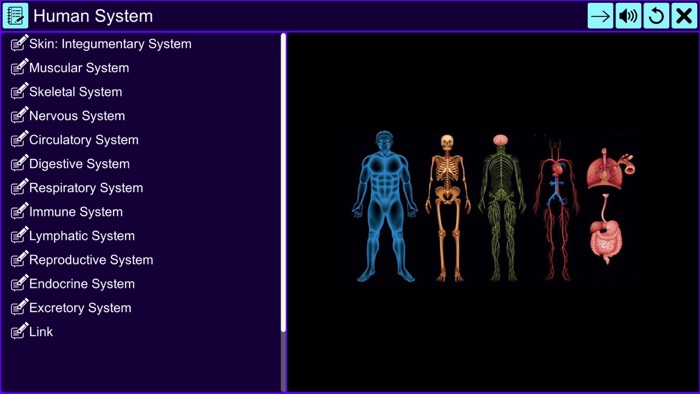Image resolution: width=700 pixels, height=394 pixels.
Task: Click edit icon beside Link
Action: 19,332
